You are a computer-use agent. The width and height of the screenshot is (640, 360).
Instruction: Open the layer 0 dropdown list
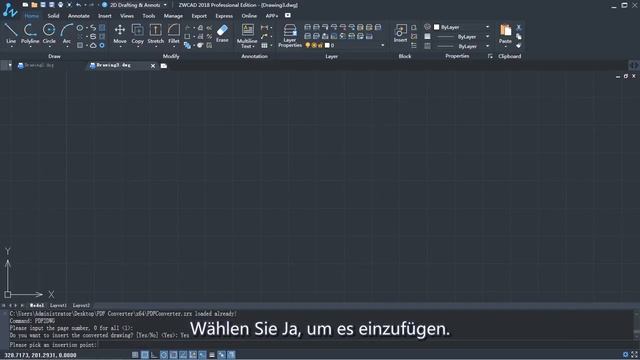(x=382, y=45)
